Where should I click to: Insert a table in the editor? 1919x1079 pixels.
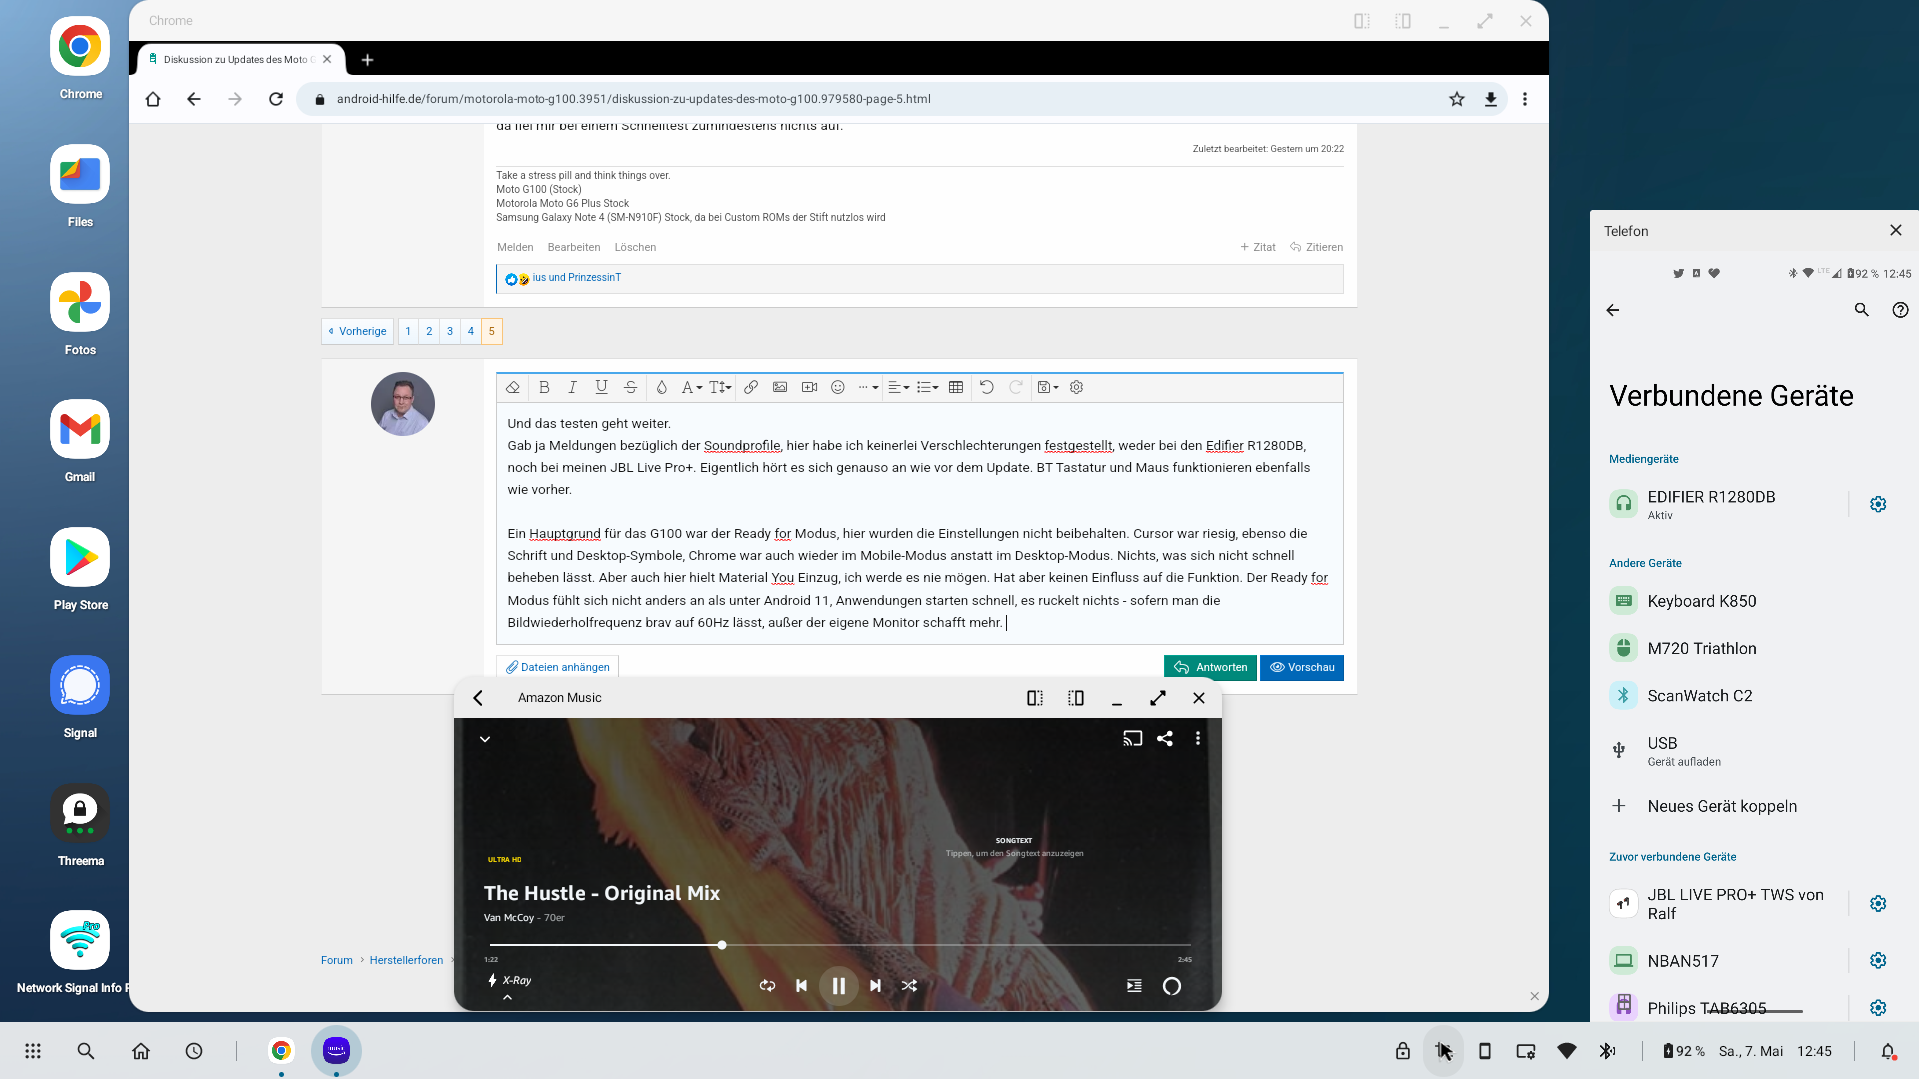coord(956,388)
